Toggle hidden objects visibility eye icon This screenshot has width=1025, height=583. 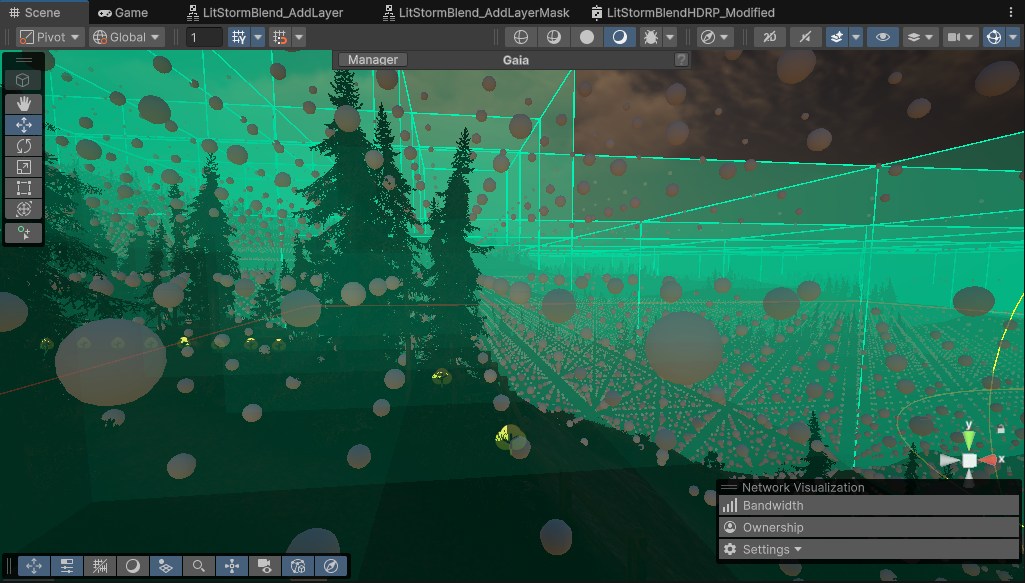tap(882, 37)
